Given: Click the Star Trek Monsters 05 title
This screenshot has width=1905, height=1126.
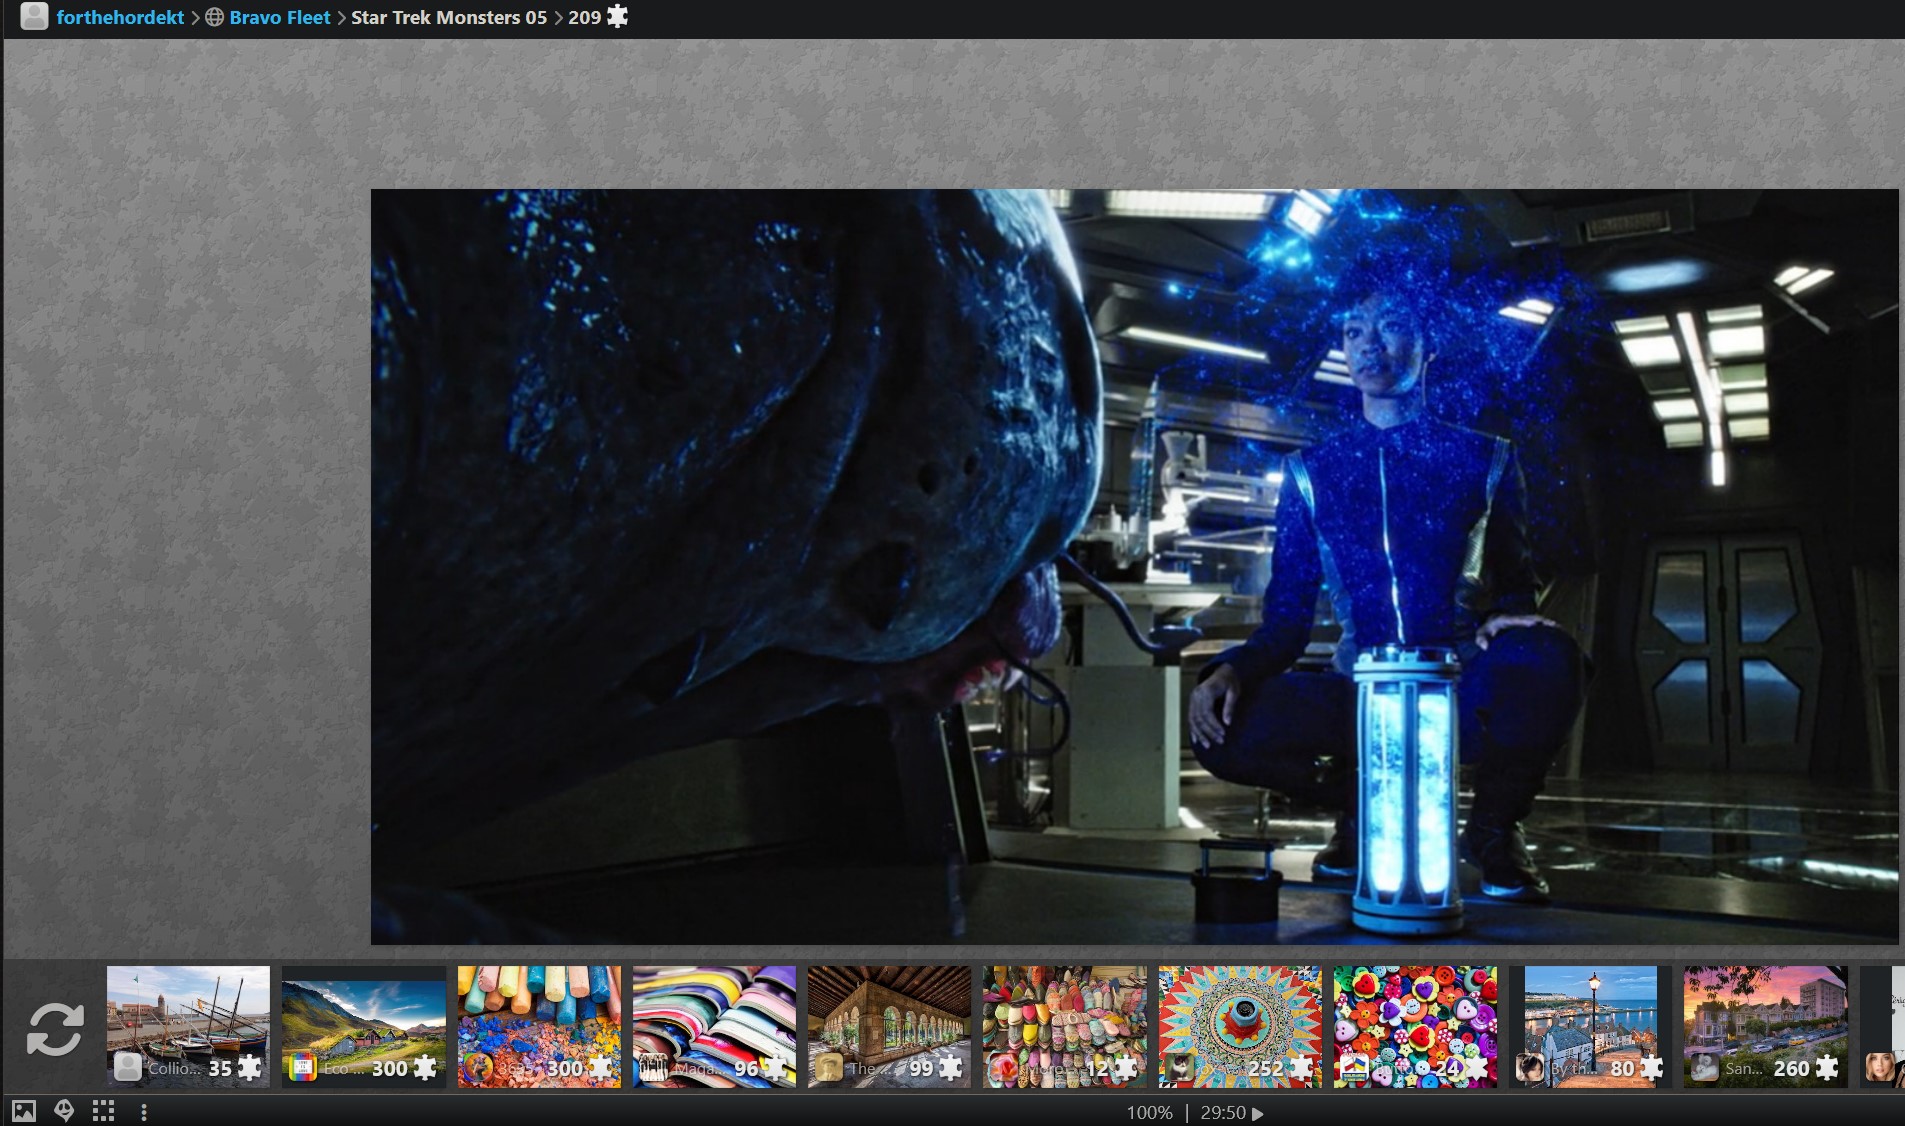Looking at the screenshot, I should point(449,17).
